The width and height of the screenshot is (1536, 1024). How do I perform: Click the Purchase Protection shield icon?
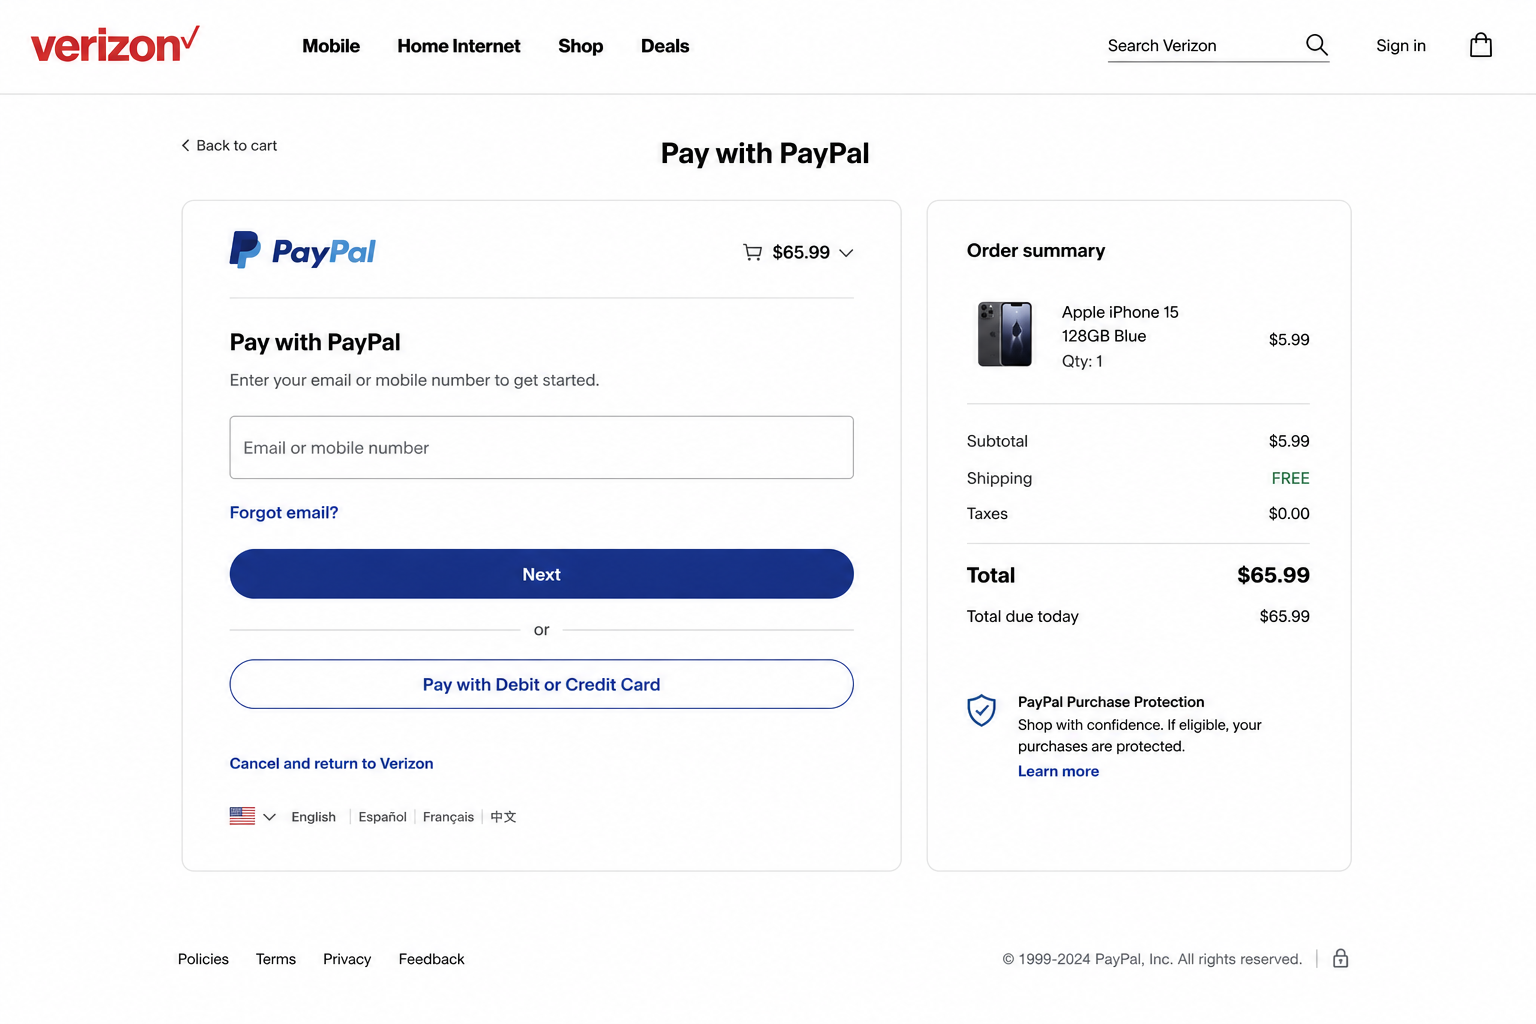(x=982, y=710)
